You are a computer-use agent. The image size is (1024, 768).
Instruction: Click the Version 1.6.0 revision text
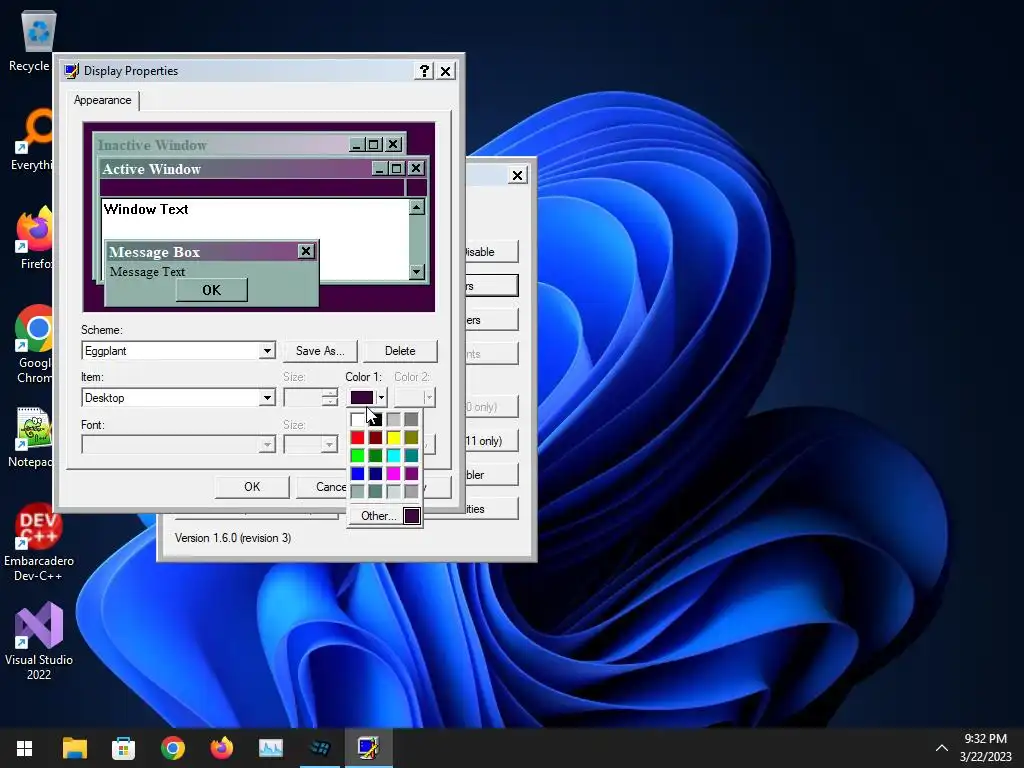point(232,538)
